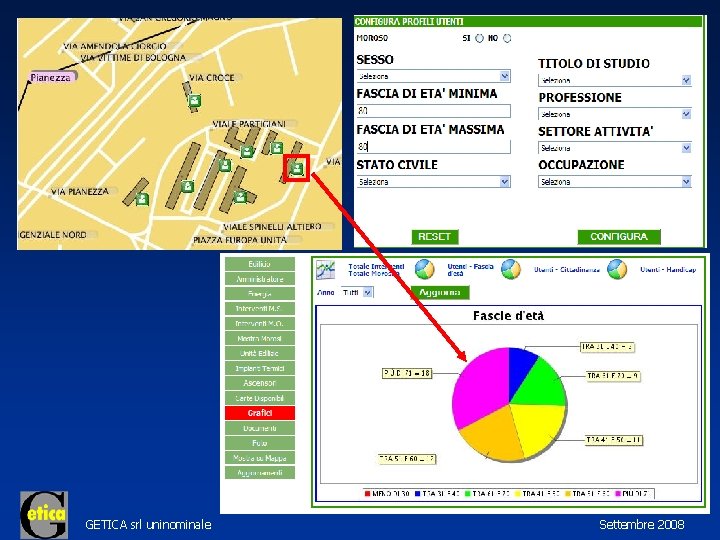The width and height of the screenshot is (720, 540).
Task: Open the Anno dropdown showing Tutti
Action: pyautogui.click(x=357, y=292)
